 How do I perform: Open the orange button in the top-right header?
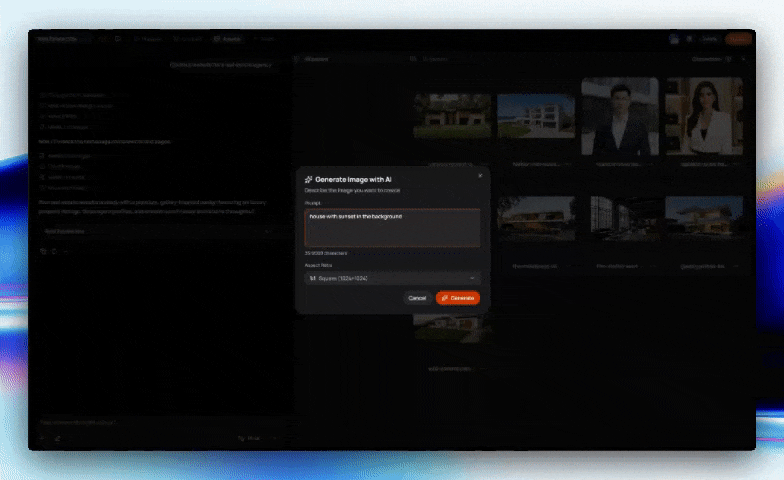(738, 38)
